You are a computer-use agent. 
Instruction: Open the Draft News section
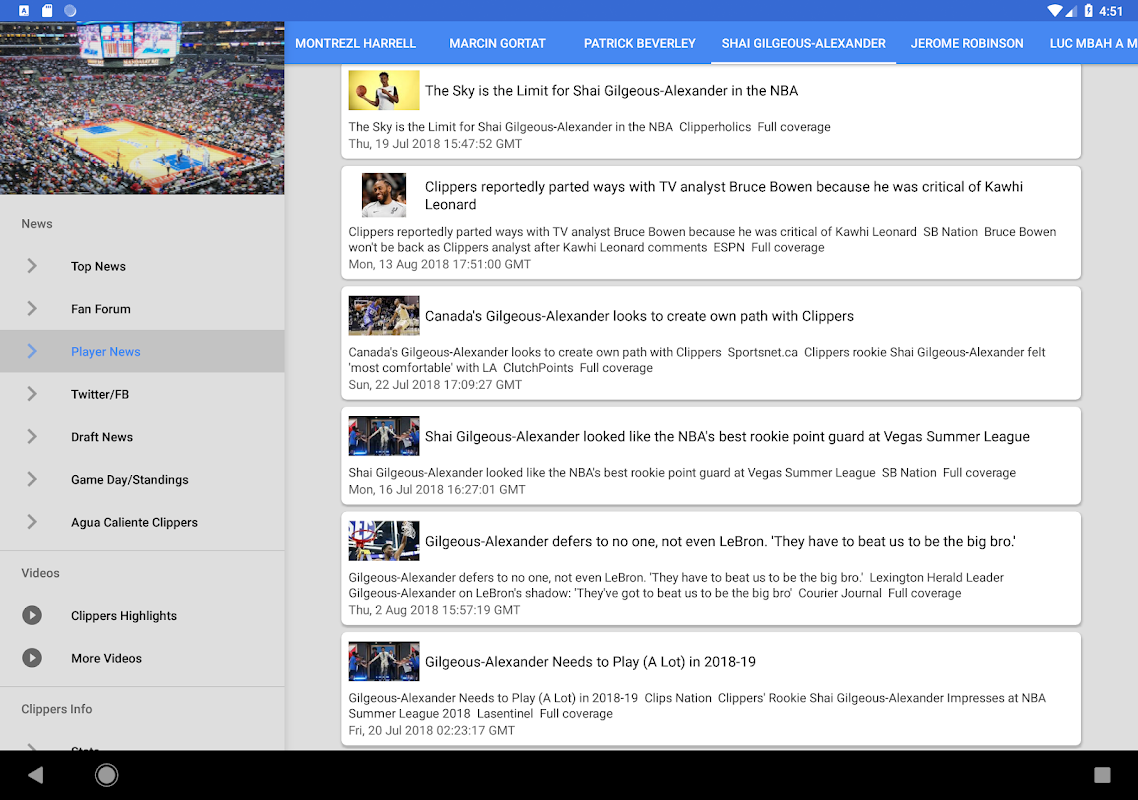point(142,436)
